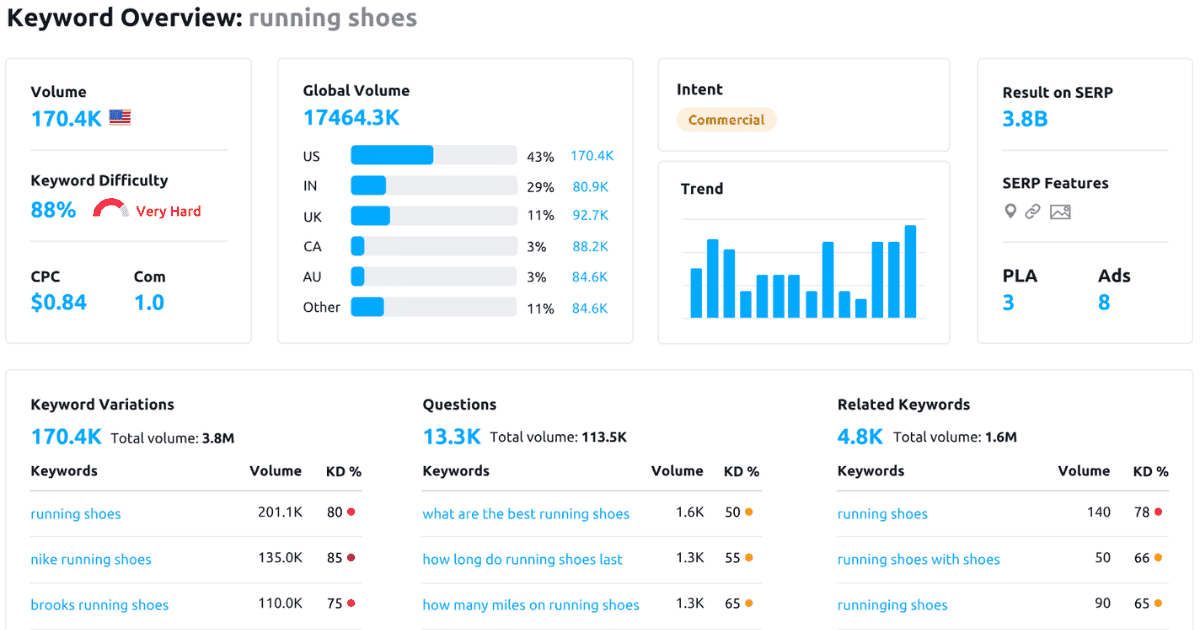The width and height of the screenshot is (1200, 630).
Task: Click the orange KD dot for runninging shoes
Action: click(1158, 604)
